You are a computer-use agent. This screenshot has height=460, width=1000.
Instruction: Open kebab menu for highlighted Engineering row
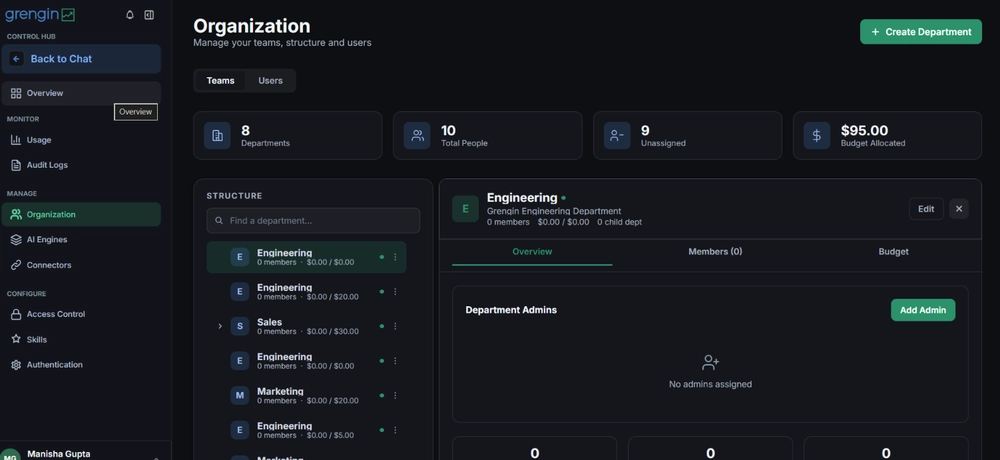click(x=395, y=257)
